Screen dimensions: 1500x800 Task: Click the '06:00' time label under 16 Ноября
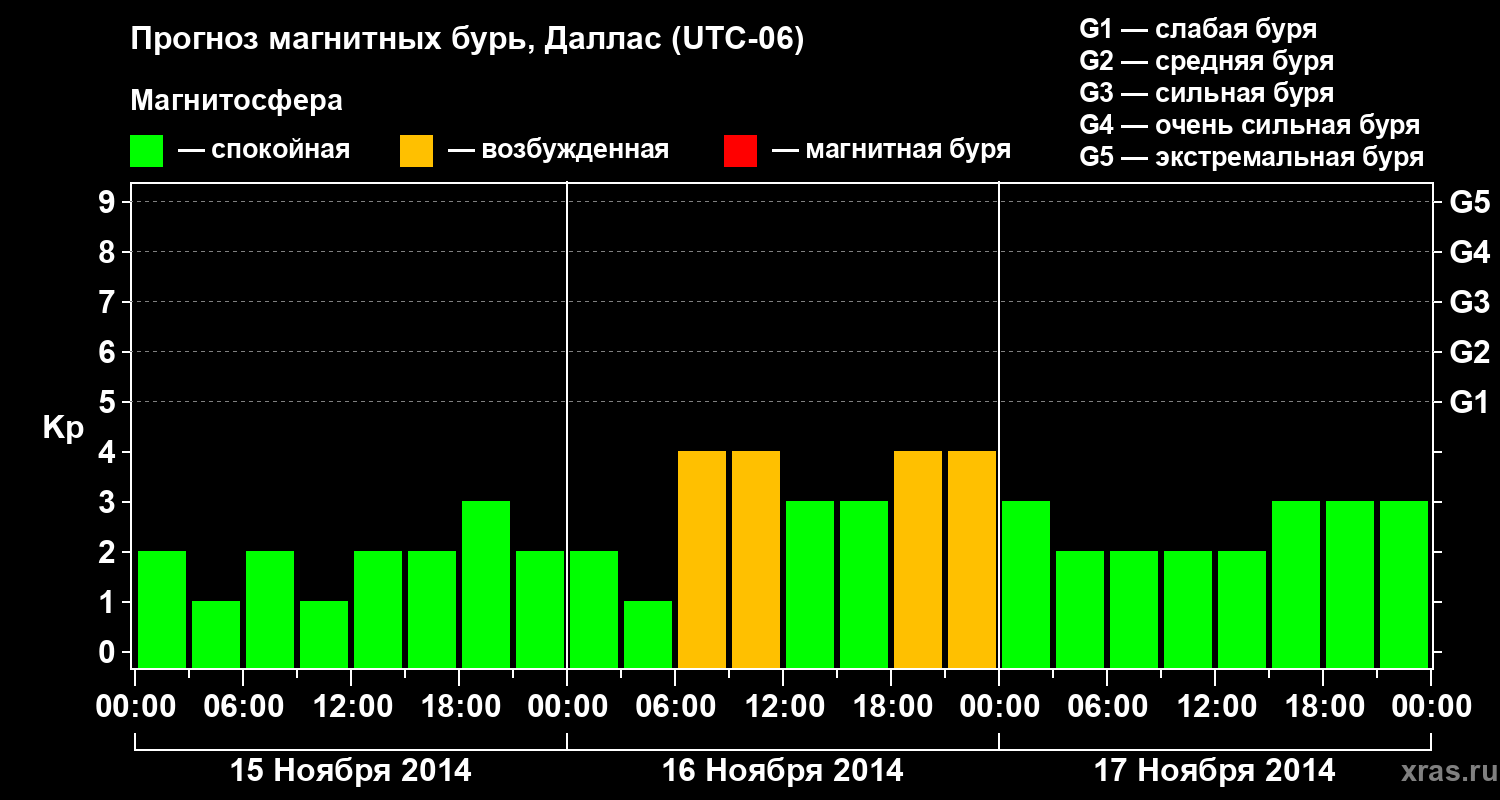click(x=675, y=707)
